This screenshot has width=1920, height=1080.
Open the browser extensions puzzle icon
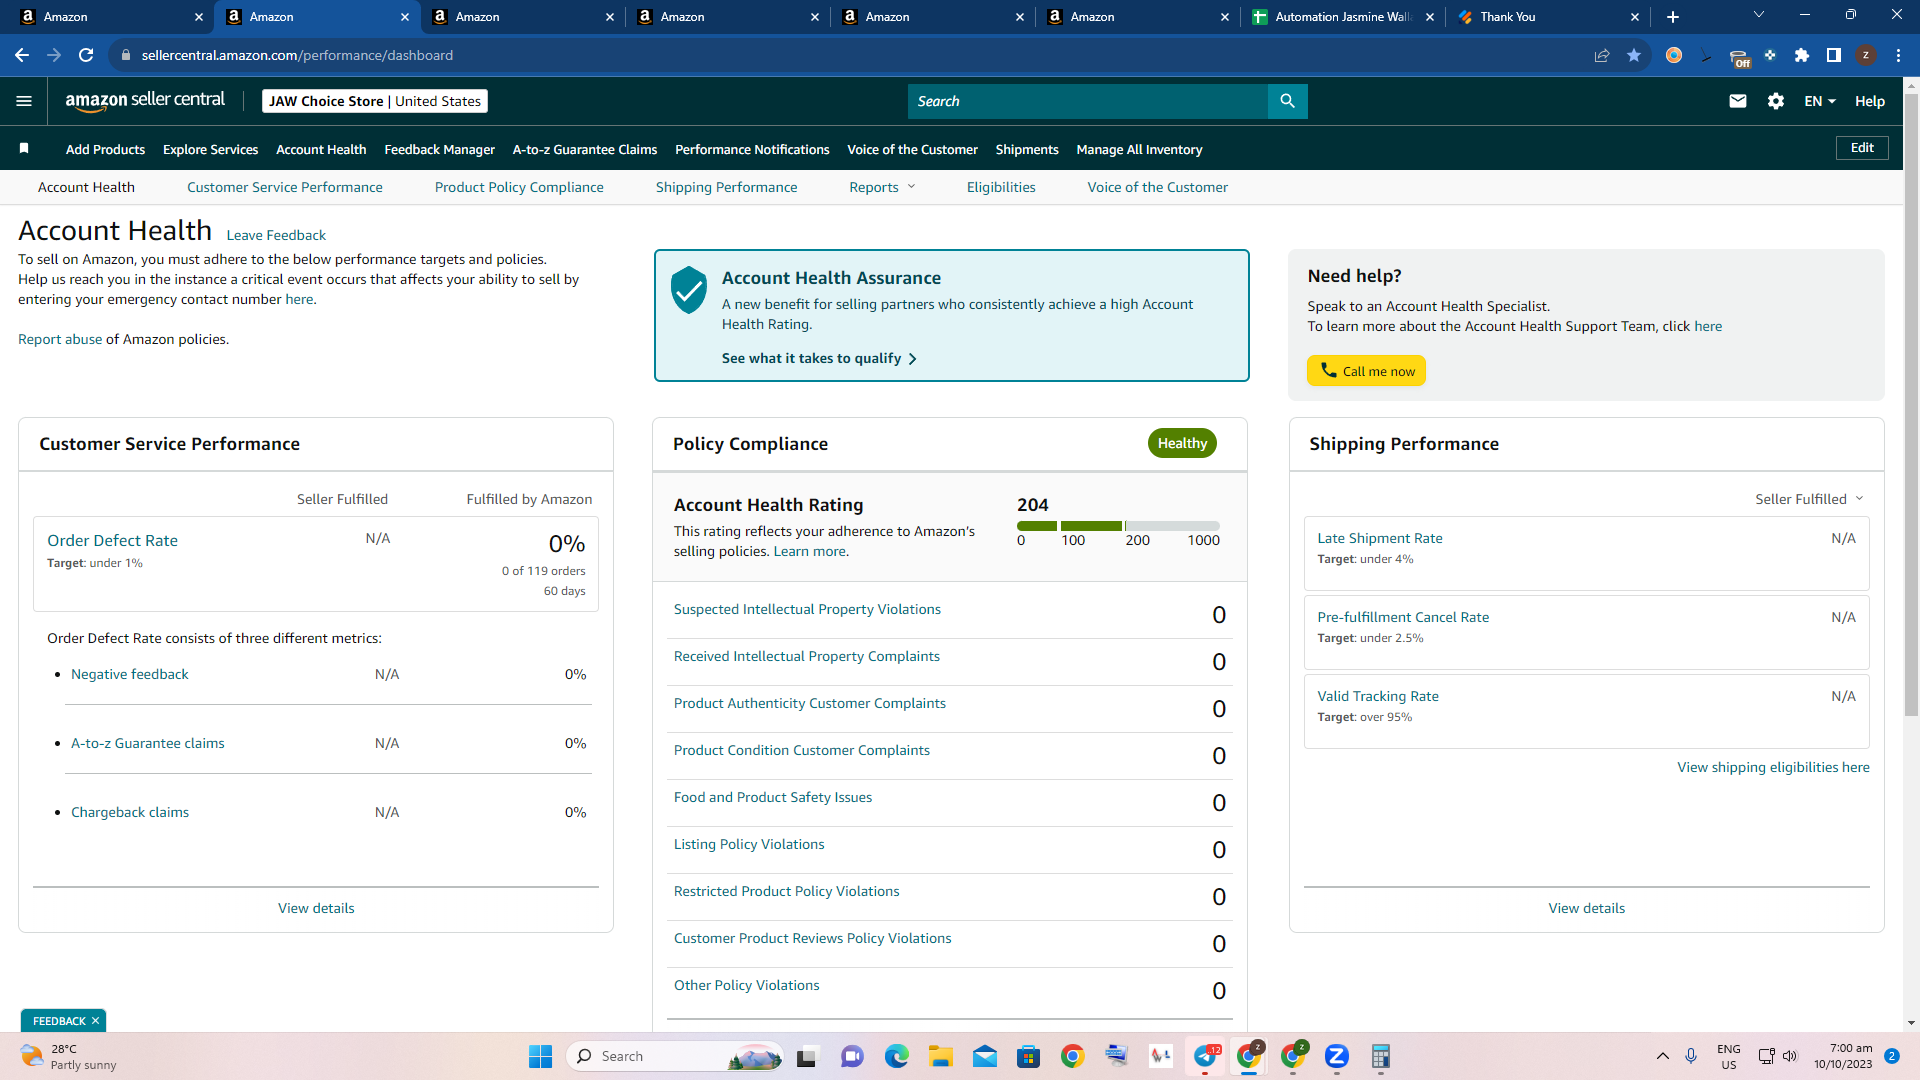coord(1802,55)
